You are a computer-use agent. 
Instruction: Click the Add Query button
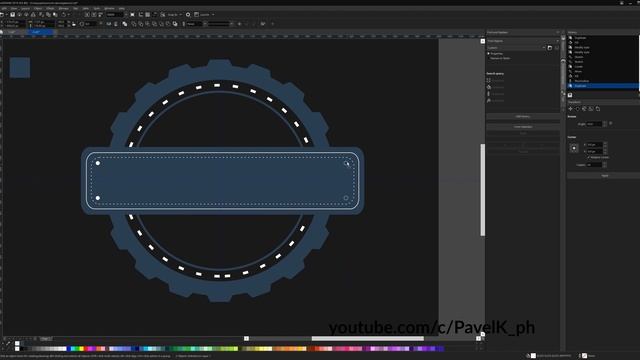(523, 116)
